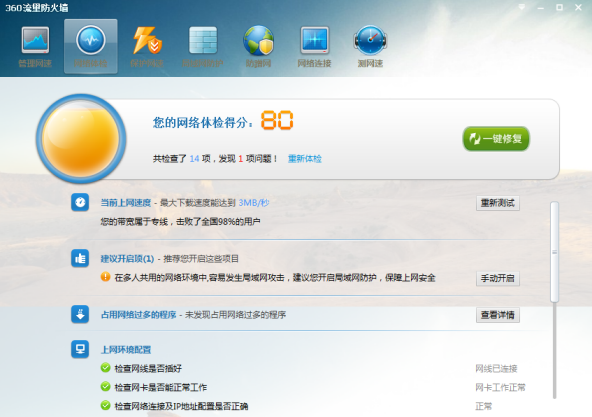Click the 查看详情 button
The height and width of the screenshot is (417, 592).
pyautogui.click(x=498, y=315)
